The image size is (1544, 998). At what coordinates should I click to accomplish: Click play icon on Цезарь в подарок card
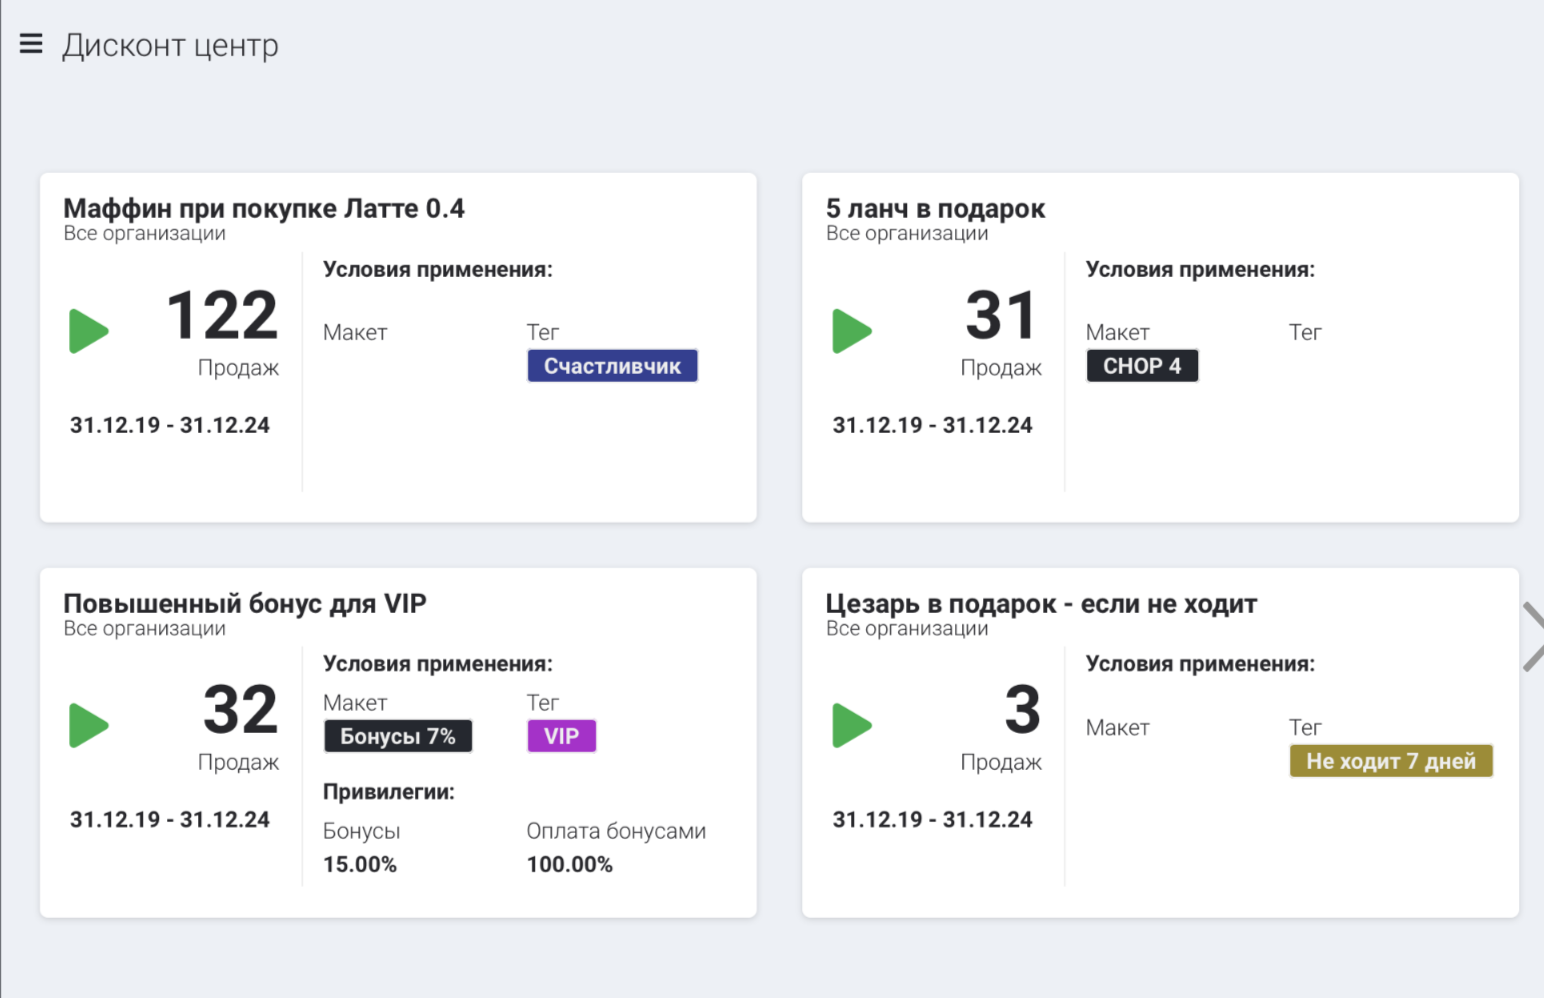[x=851, y=725]
